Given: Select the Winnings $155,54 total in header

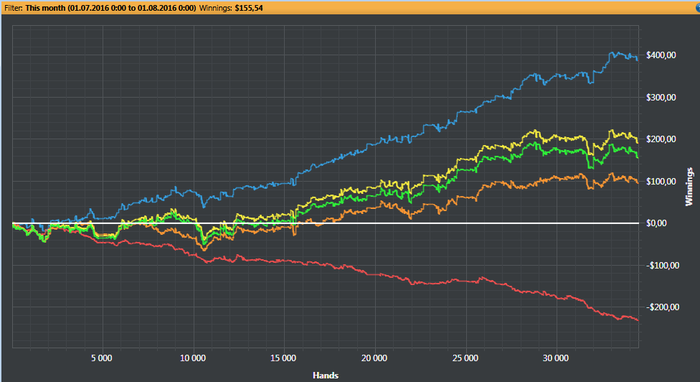Looking at the screenshot, I should 231,8.
